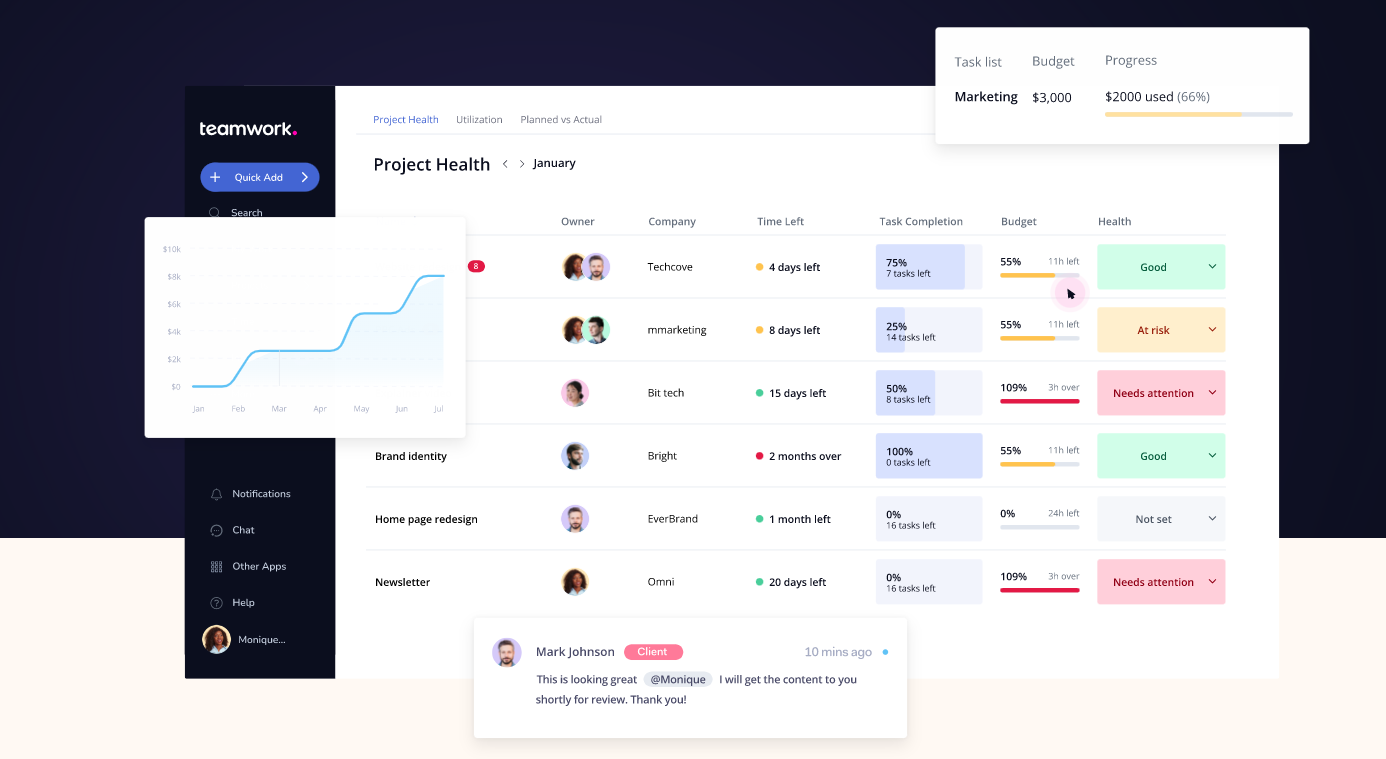Click the red 8 notification badge

pos(476,266)
